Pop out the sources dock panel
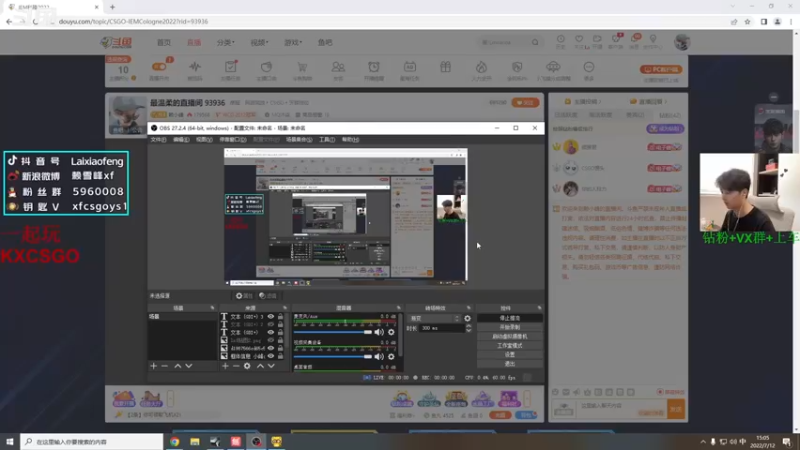 coord(285,308)
